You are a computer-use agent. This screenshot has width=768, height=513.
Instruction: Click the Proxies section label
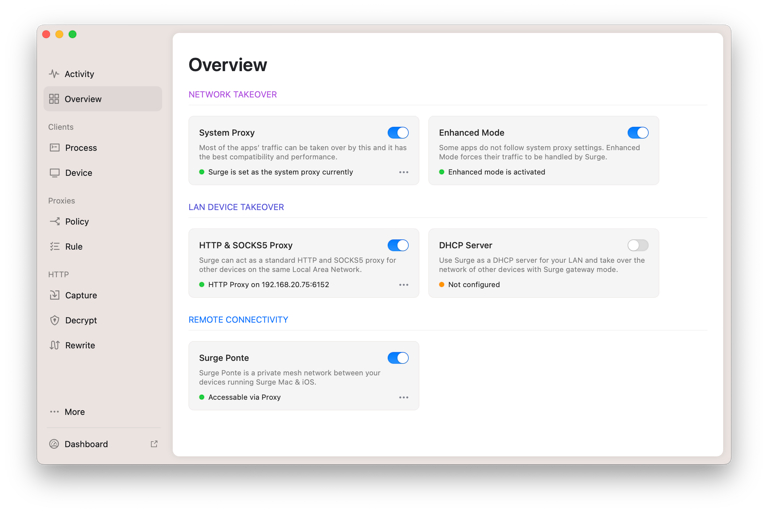[x=61, y=201]
